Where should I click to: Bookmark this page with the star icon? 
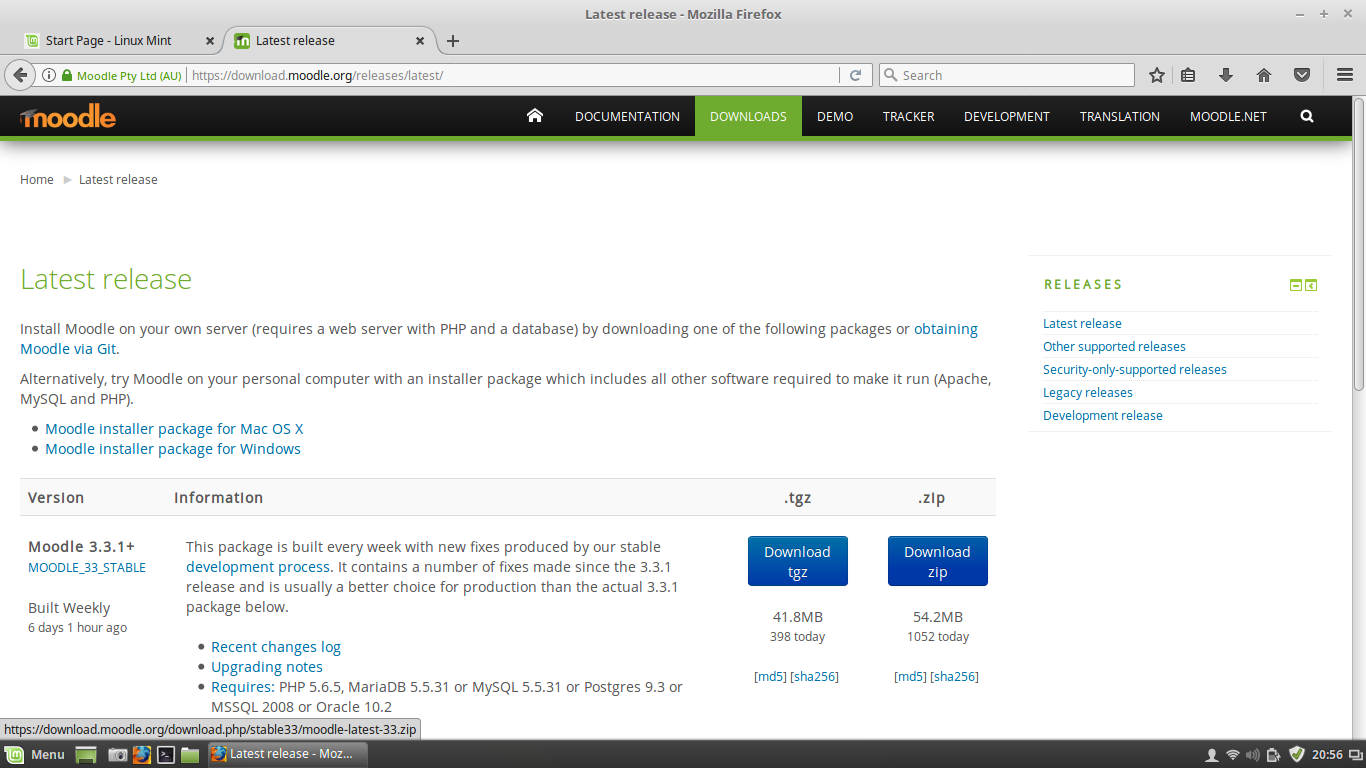[x=1157, y=75]
